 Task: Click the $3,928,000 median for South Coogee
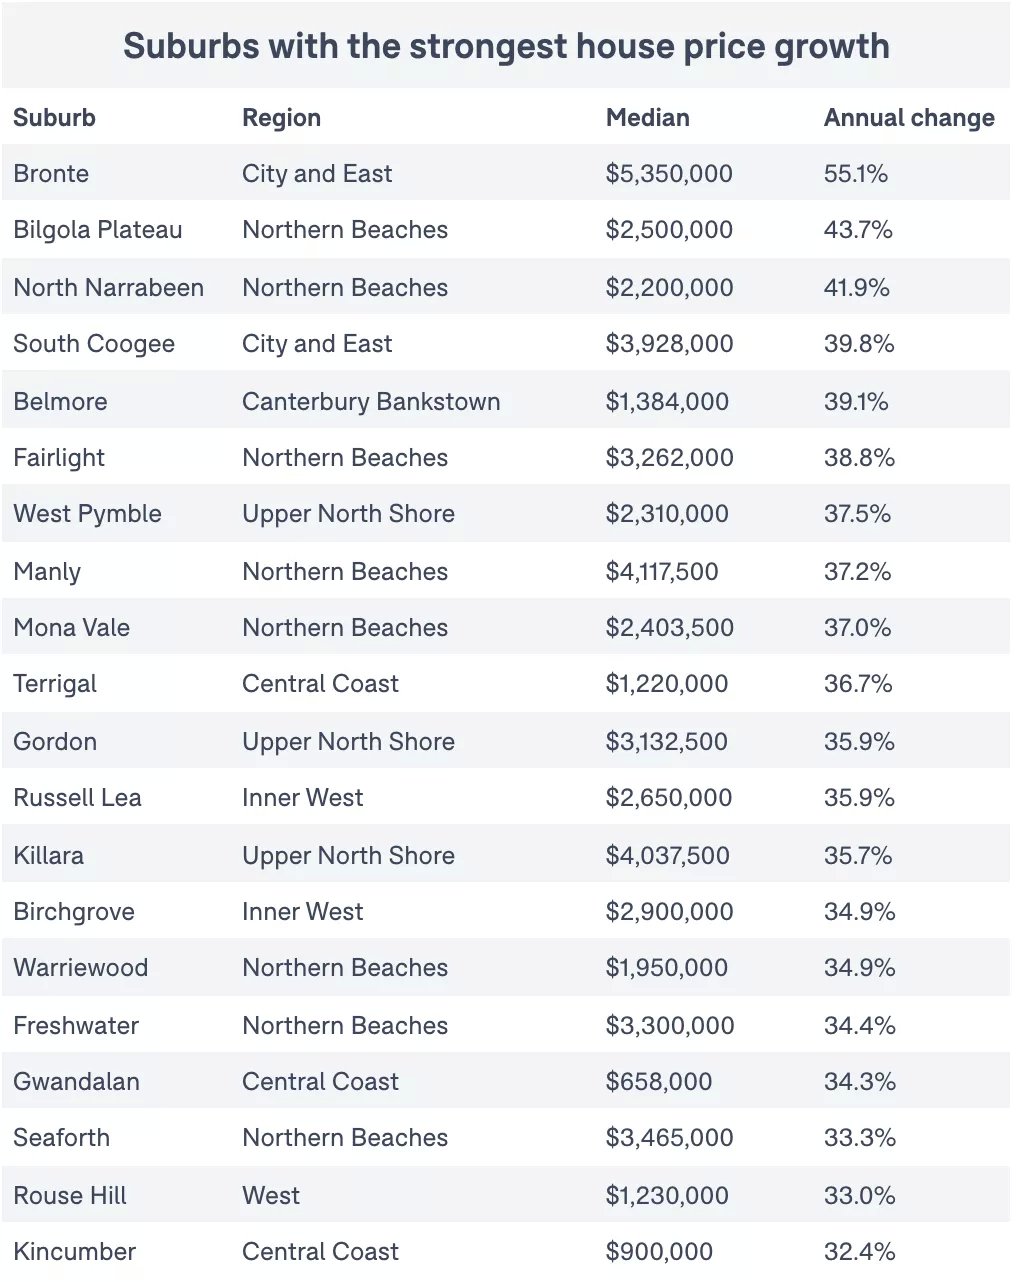[x=669, y=344]
